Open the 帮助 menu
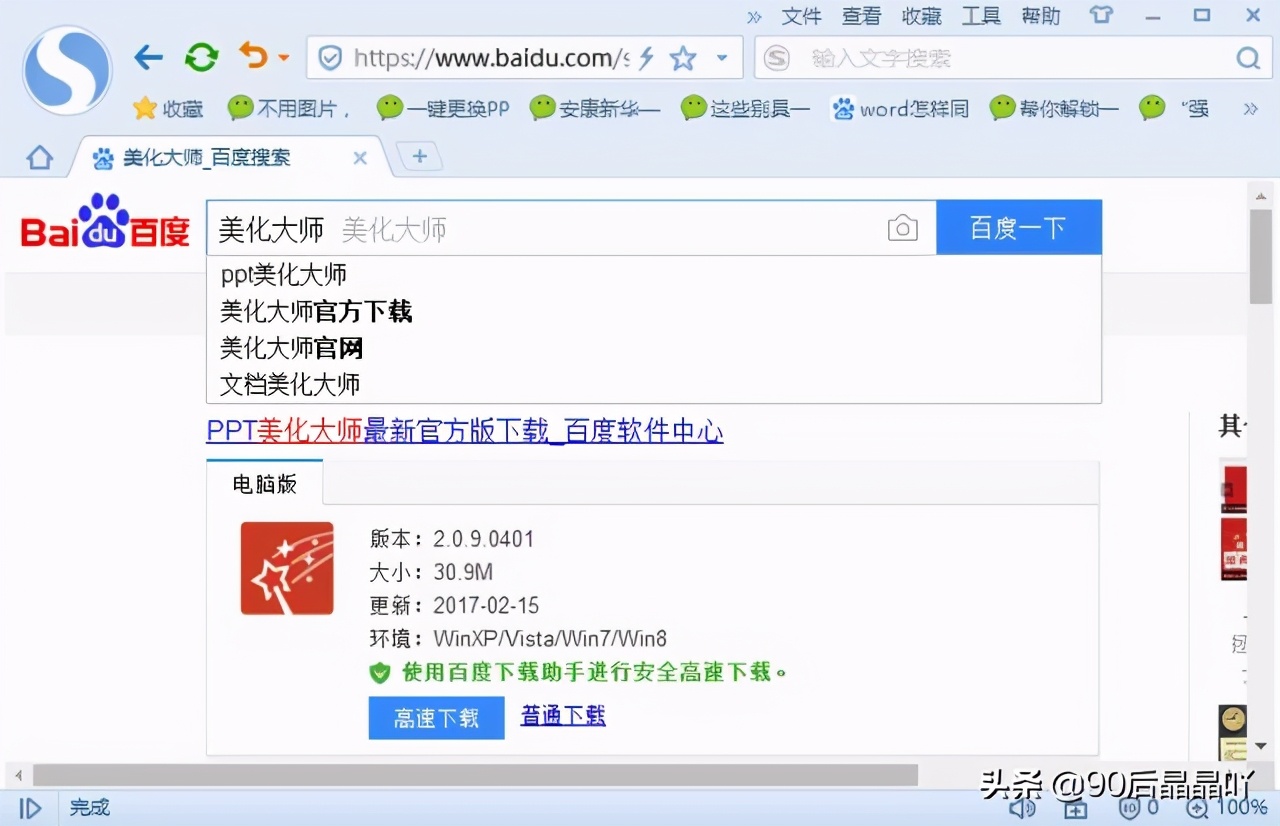Screen dimensions: 1280x826 (1041, 16)
